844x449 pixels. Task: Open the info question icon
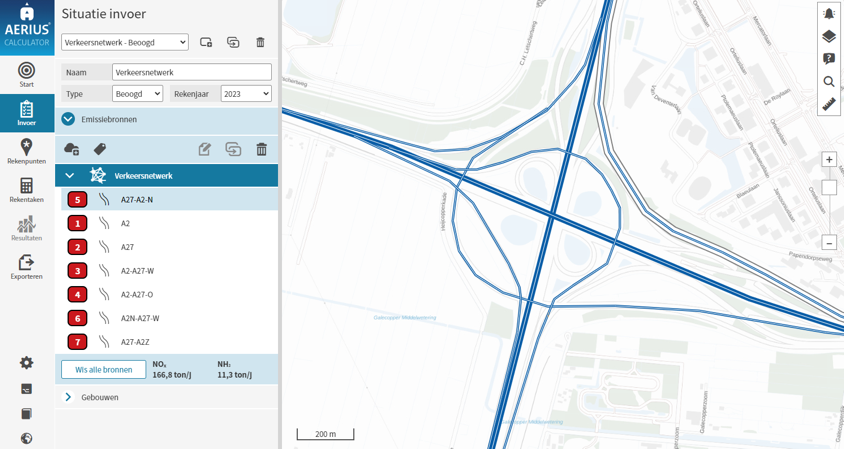(829, 59)
